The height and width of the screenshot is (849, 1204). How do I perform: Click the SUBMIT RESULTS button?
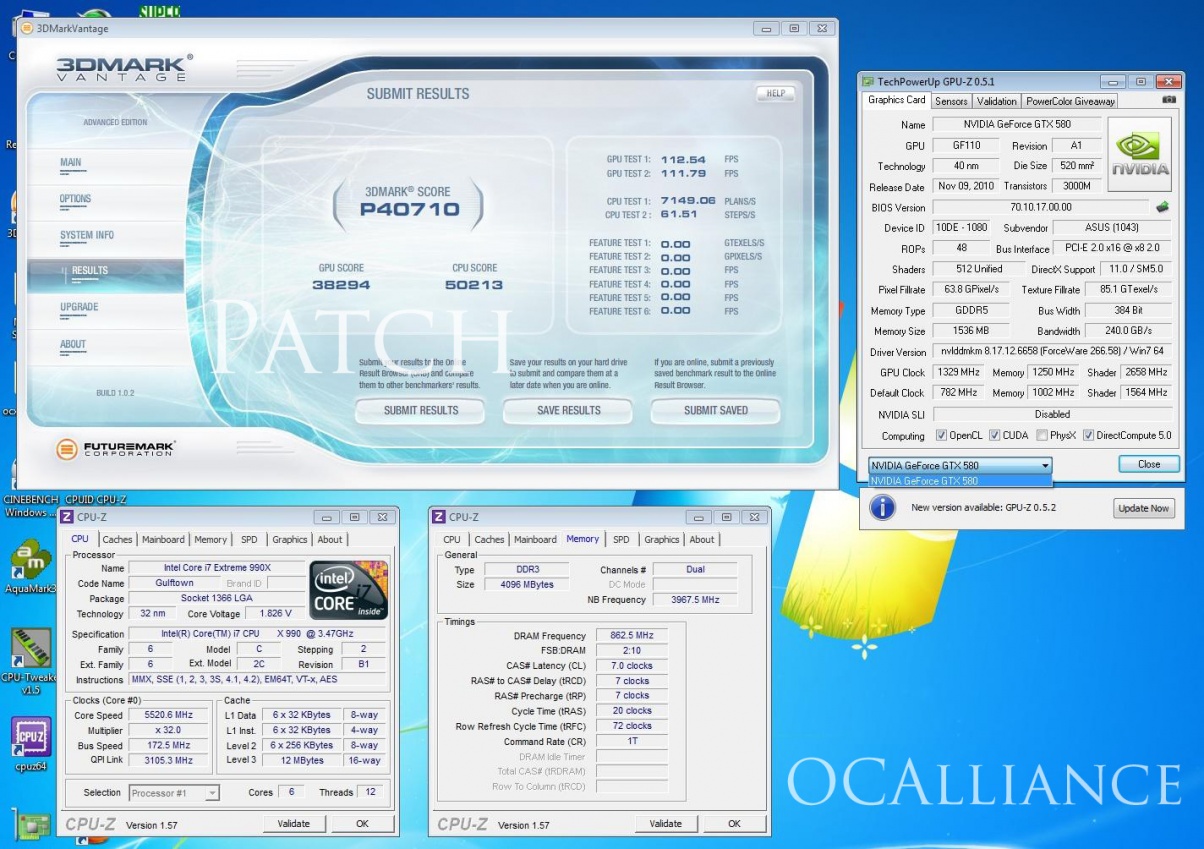click(420, 411)
